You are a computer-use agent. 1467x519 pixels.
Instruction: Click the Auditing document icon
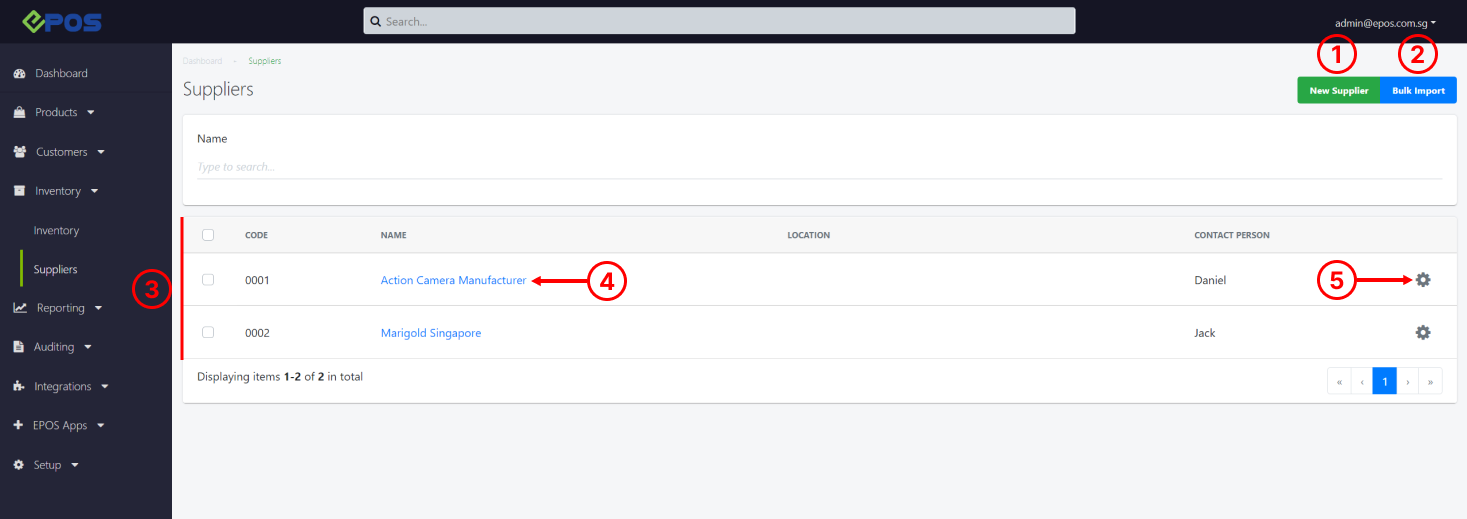19,347
